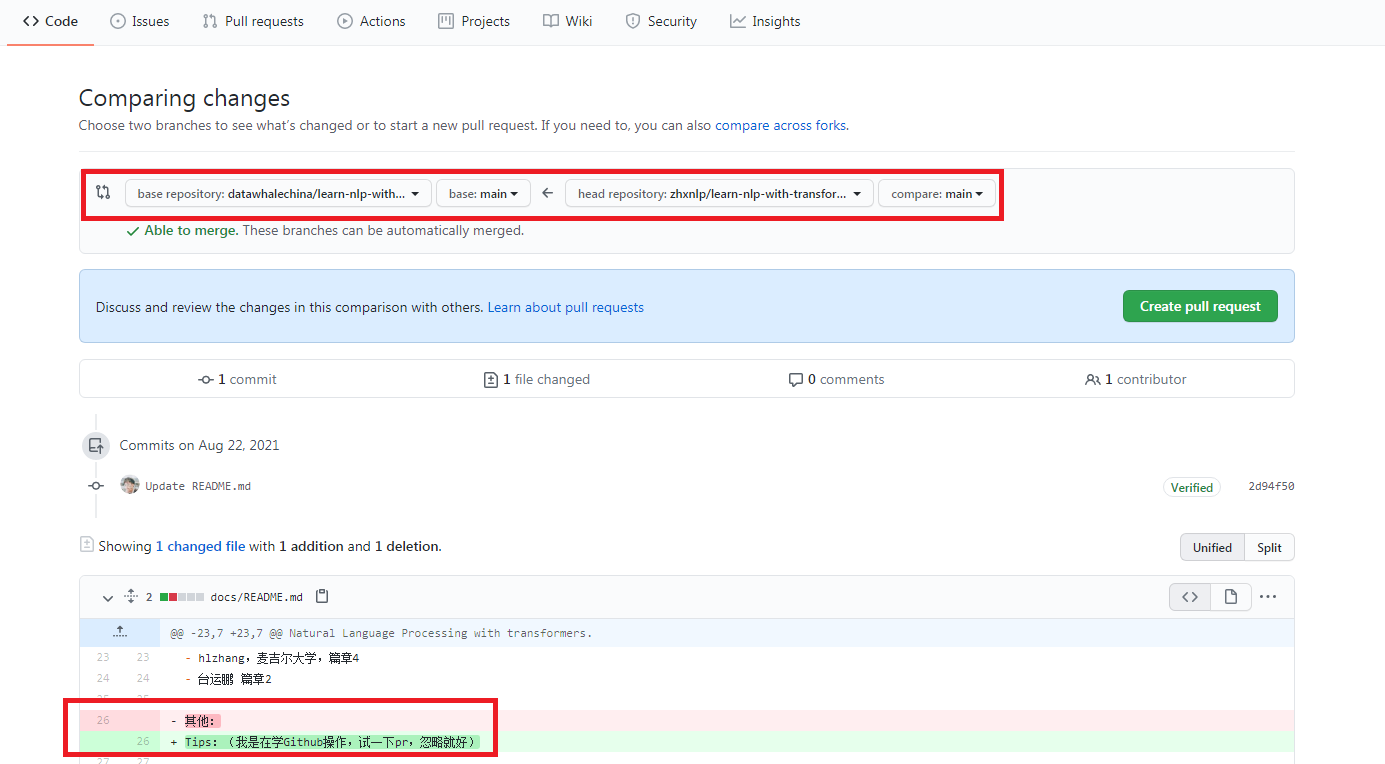Show the source diff view icon

coord(1190,597)
